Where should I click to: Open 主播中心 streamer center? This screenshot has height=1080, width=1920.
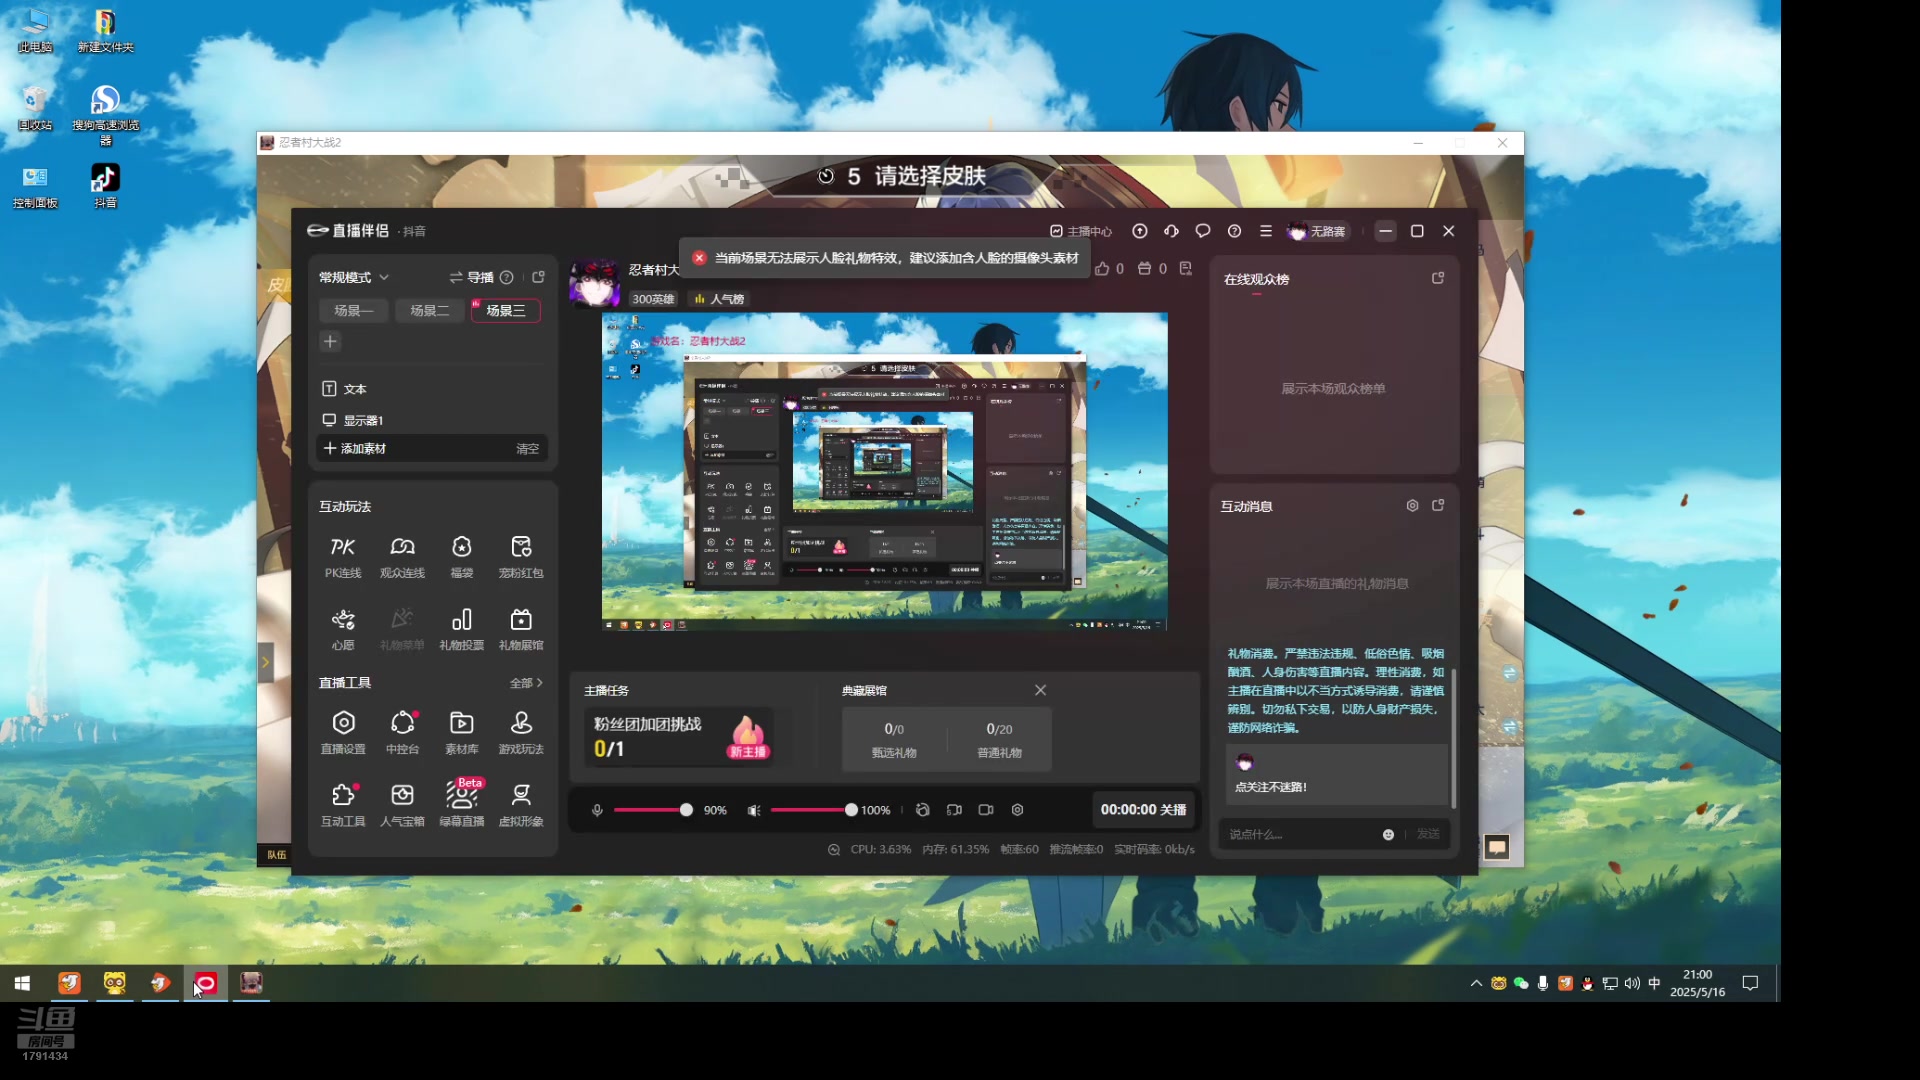(x=1080, y=231)
